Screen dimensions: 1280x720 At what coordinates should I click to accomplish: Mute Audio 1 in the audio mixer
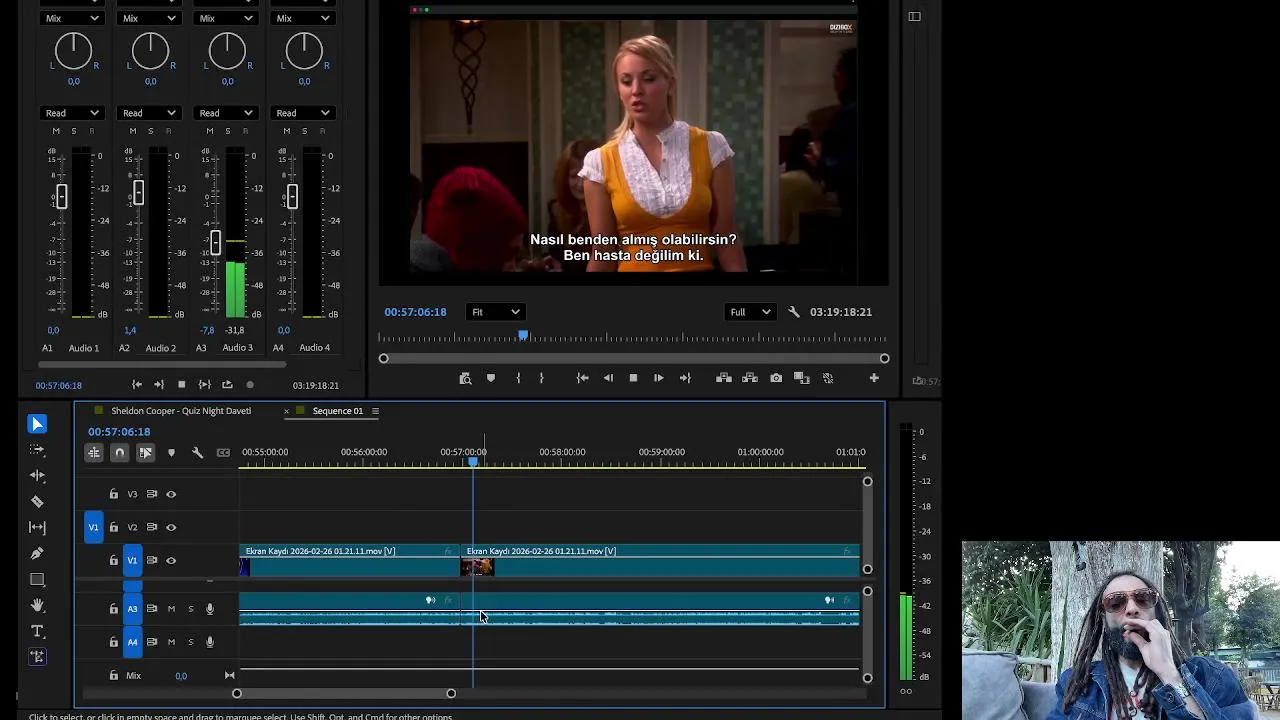click(56, 131)
